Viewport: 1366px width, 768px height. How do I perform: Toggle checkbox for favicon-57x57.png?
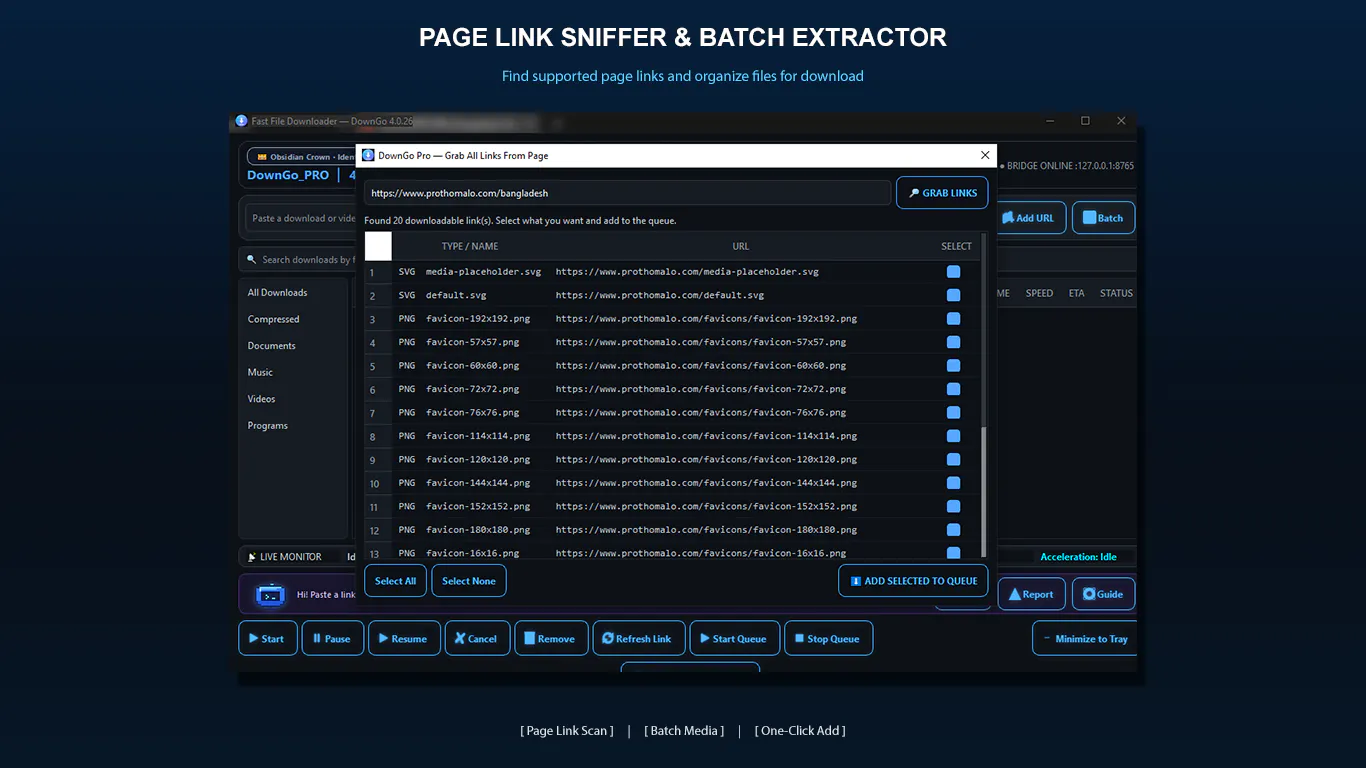[x=953, y=342]
